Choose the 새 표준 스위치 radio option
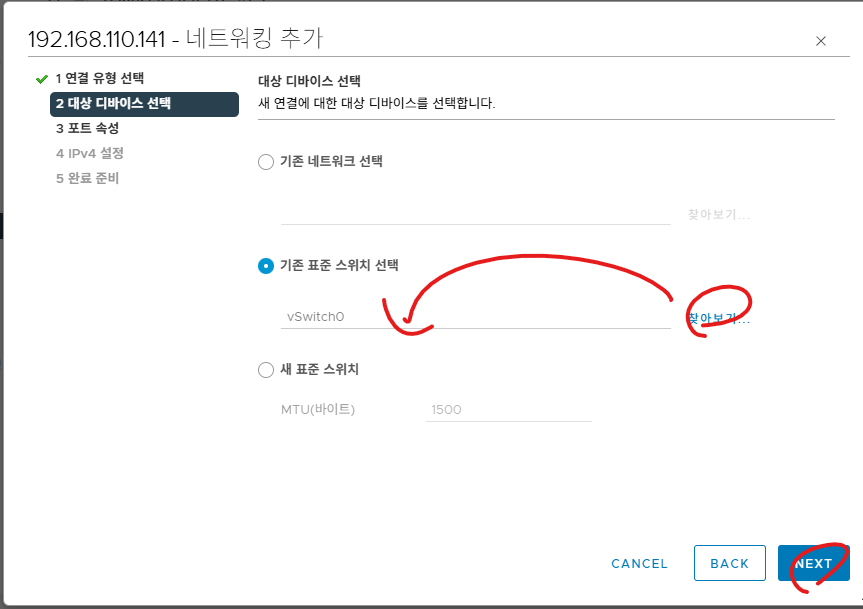 pos(266,370)
